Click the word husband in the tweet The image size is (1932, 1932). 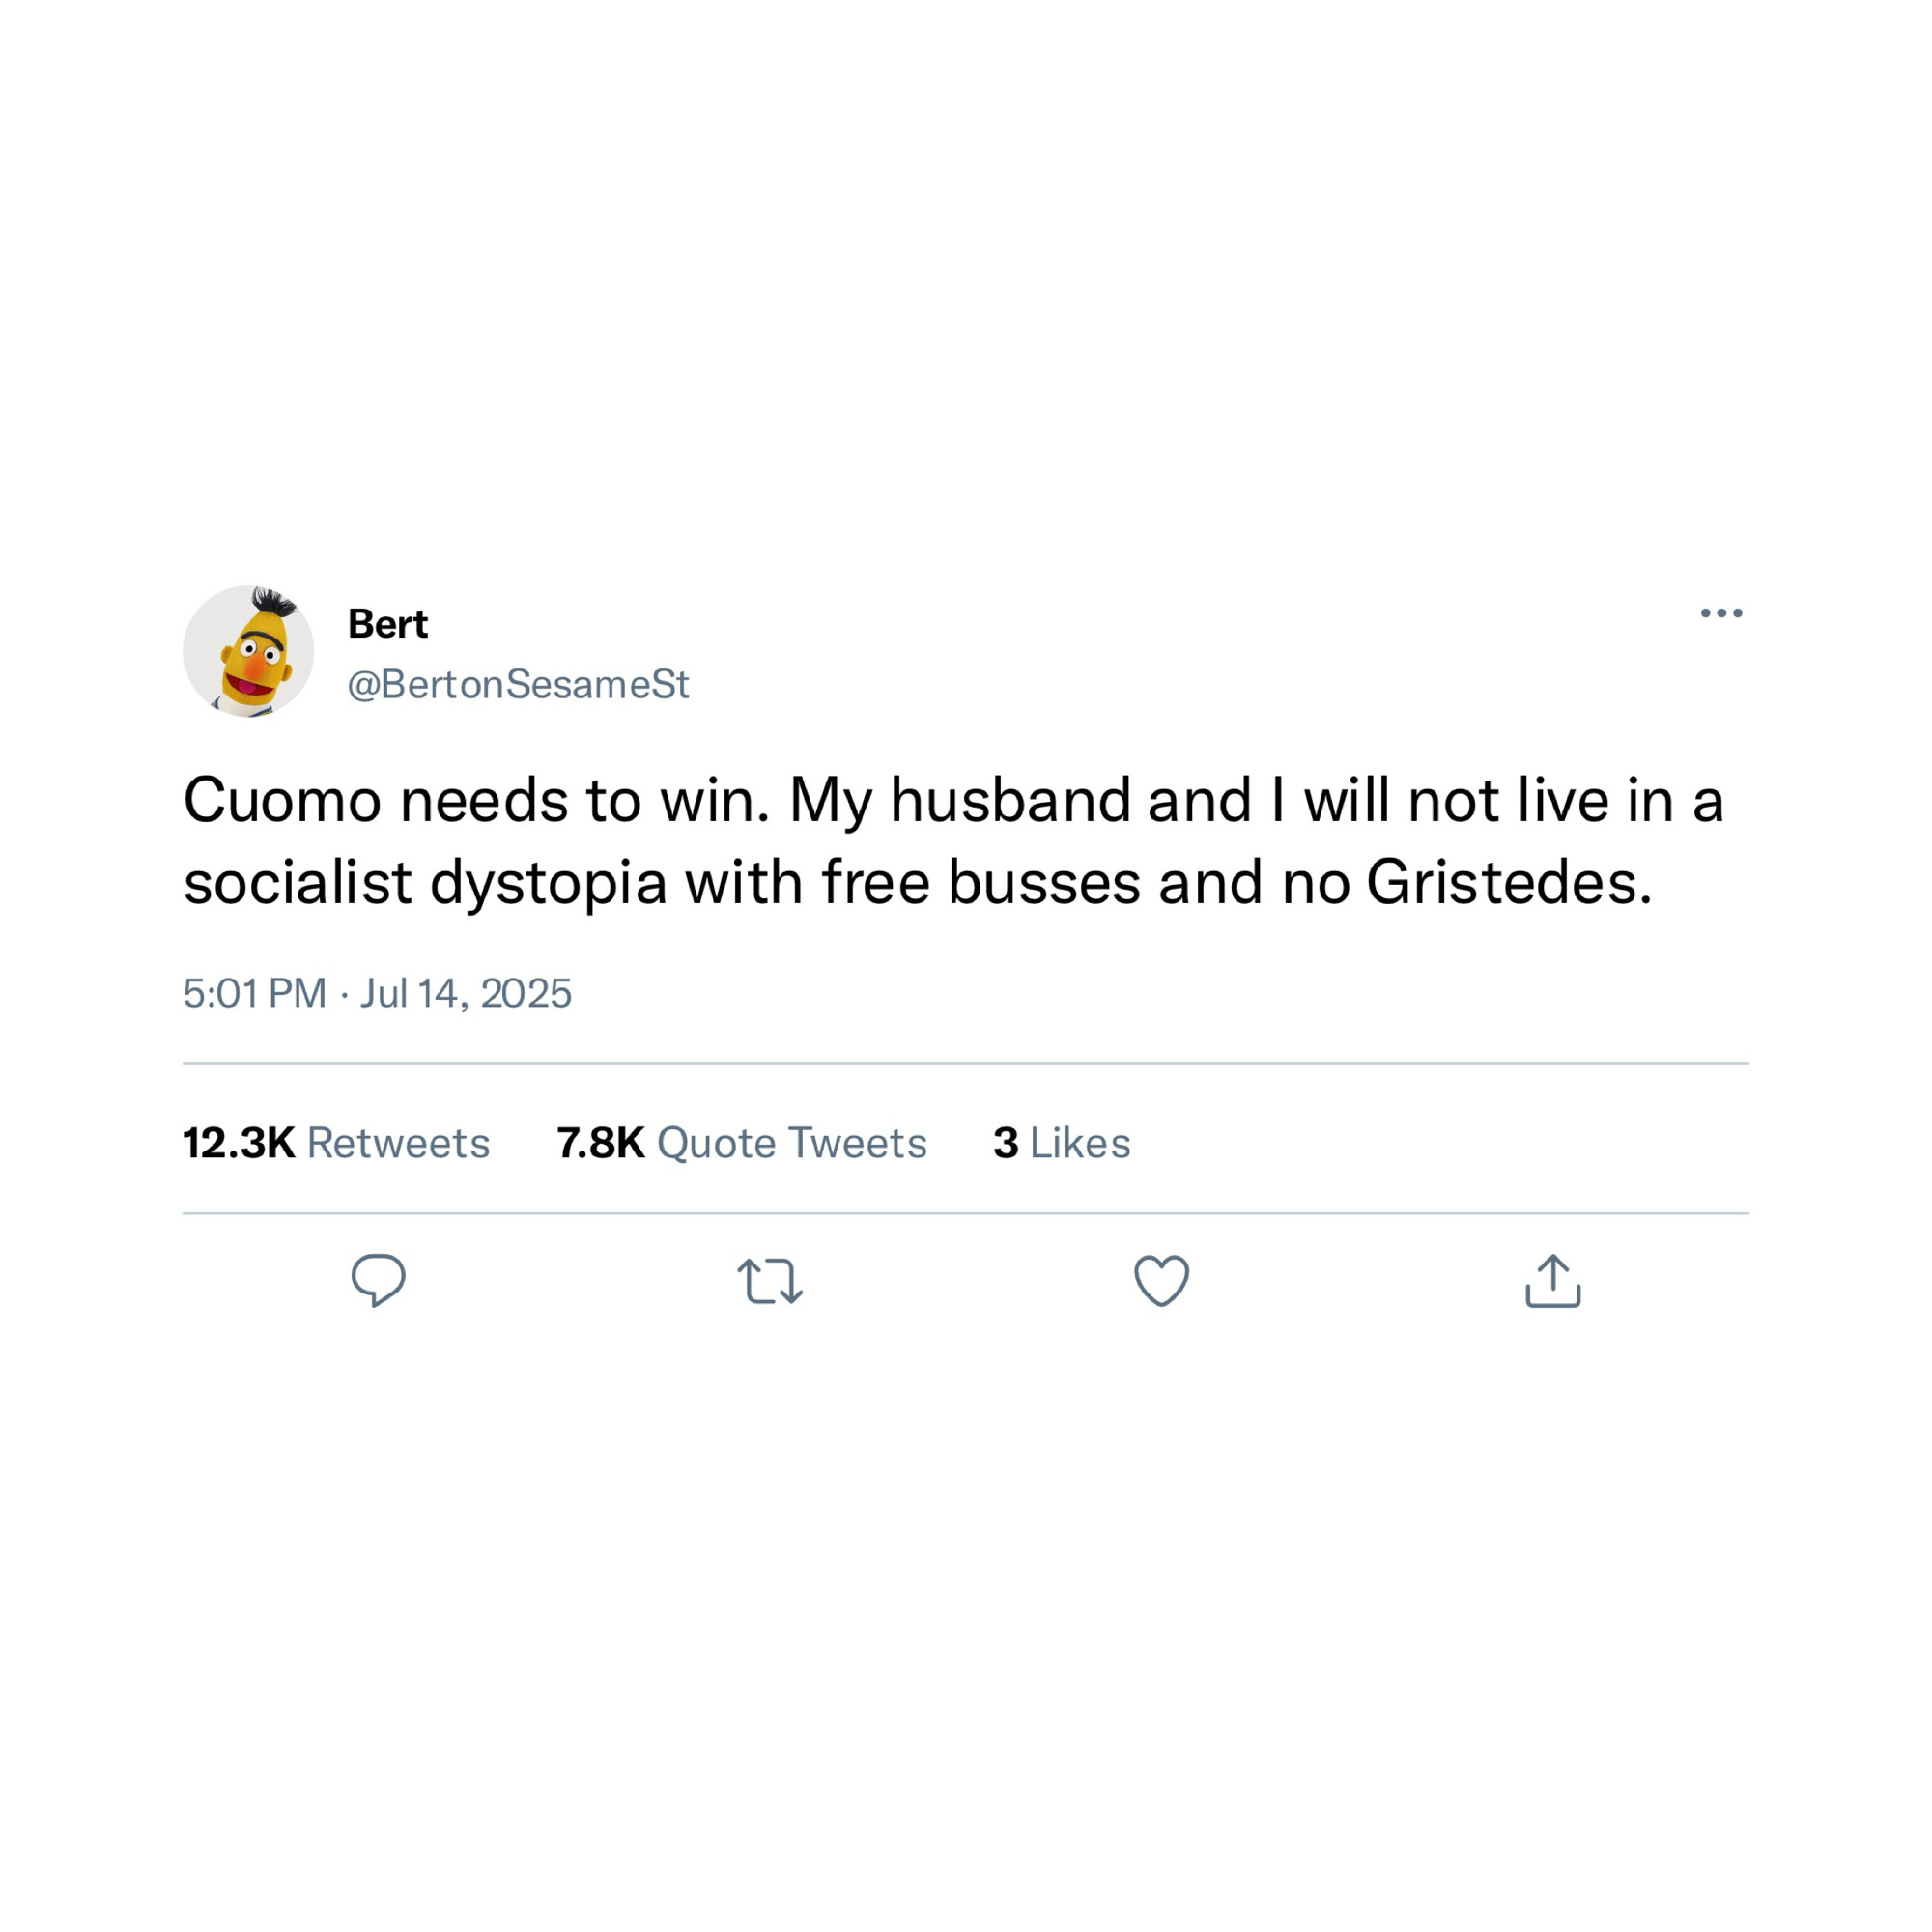[1010, 801]
